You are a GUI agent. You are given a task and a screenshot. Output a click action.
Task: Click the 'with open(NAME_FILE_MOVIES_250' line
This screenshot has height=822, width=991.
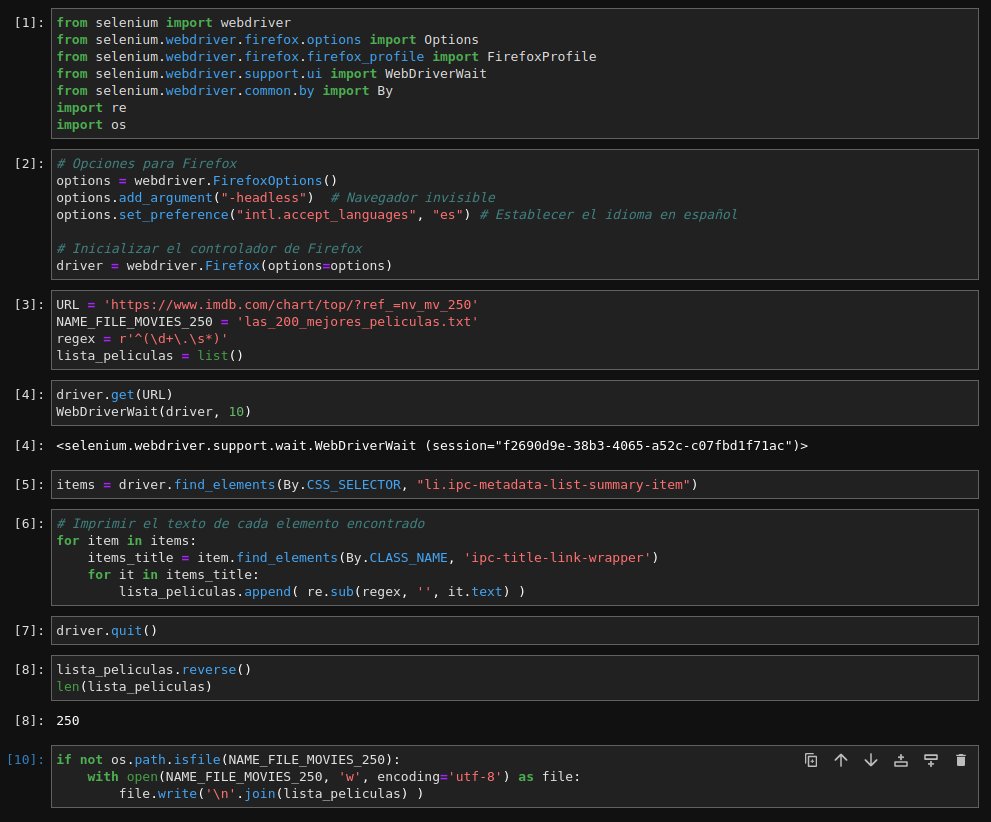tap(334, 777)
